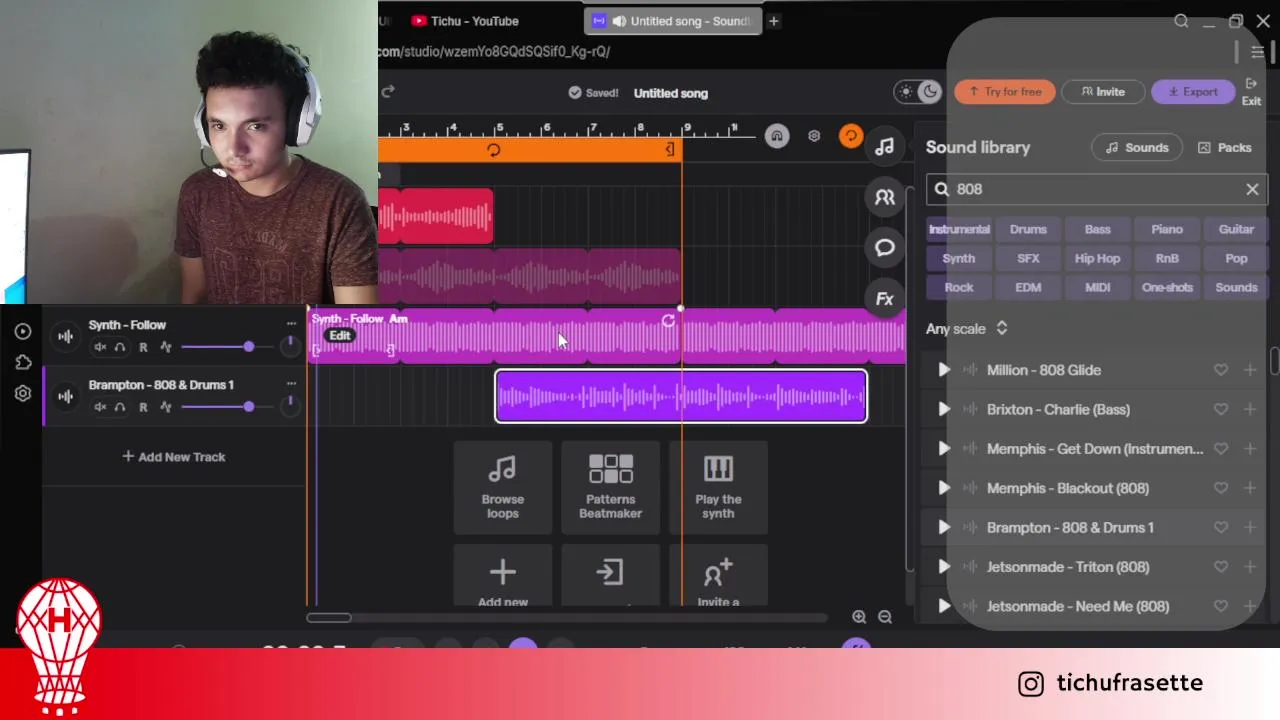The height and width of the screenshot is (720, 1280).
Task: Toggle the orange loop cycle button
Action: (x=850, y=136)
